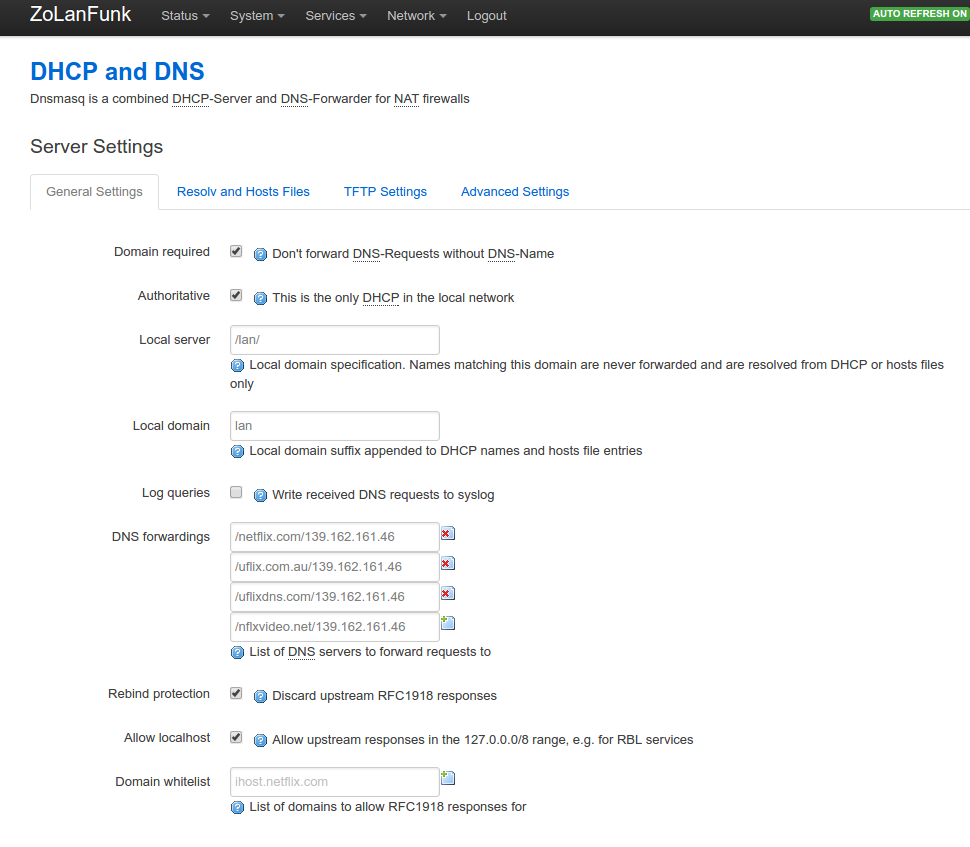This screenshot has width=970, height=847.
Task: Add a new DNS forwarding entry
Action: pyautogui.click(x=448, y=623)
